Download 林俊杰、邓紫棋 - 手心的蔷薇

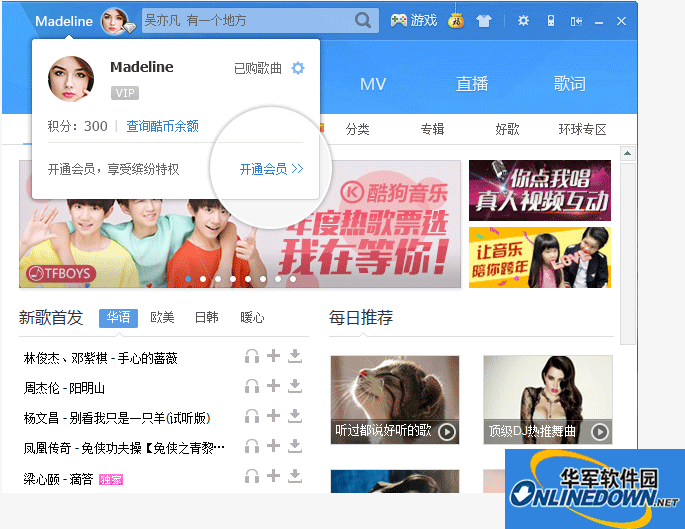295,356
